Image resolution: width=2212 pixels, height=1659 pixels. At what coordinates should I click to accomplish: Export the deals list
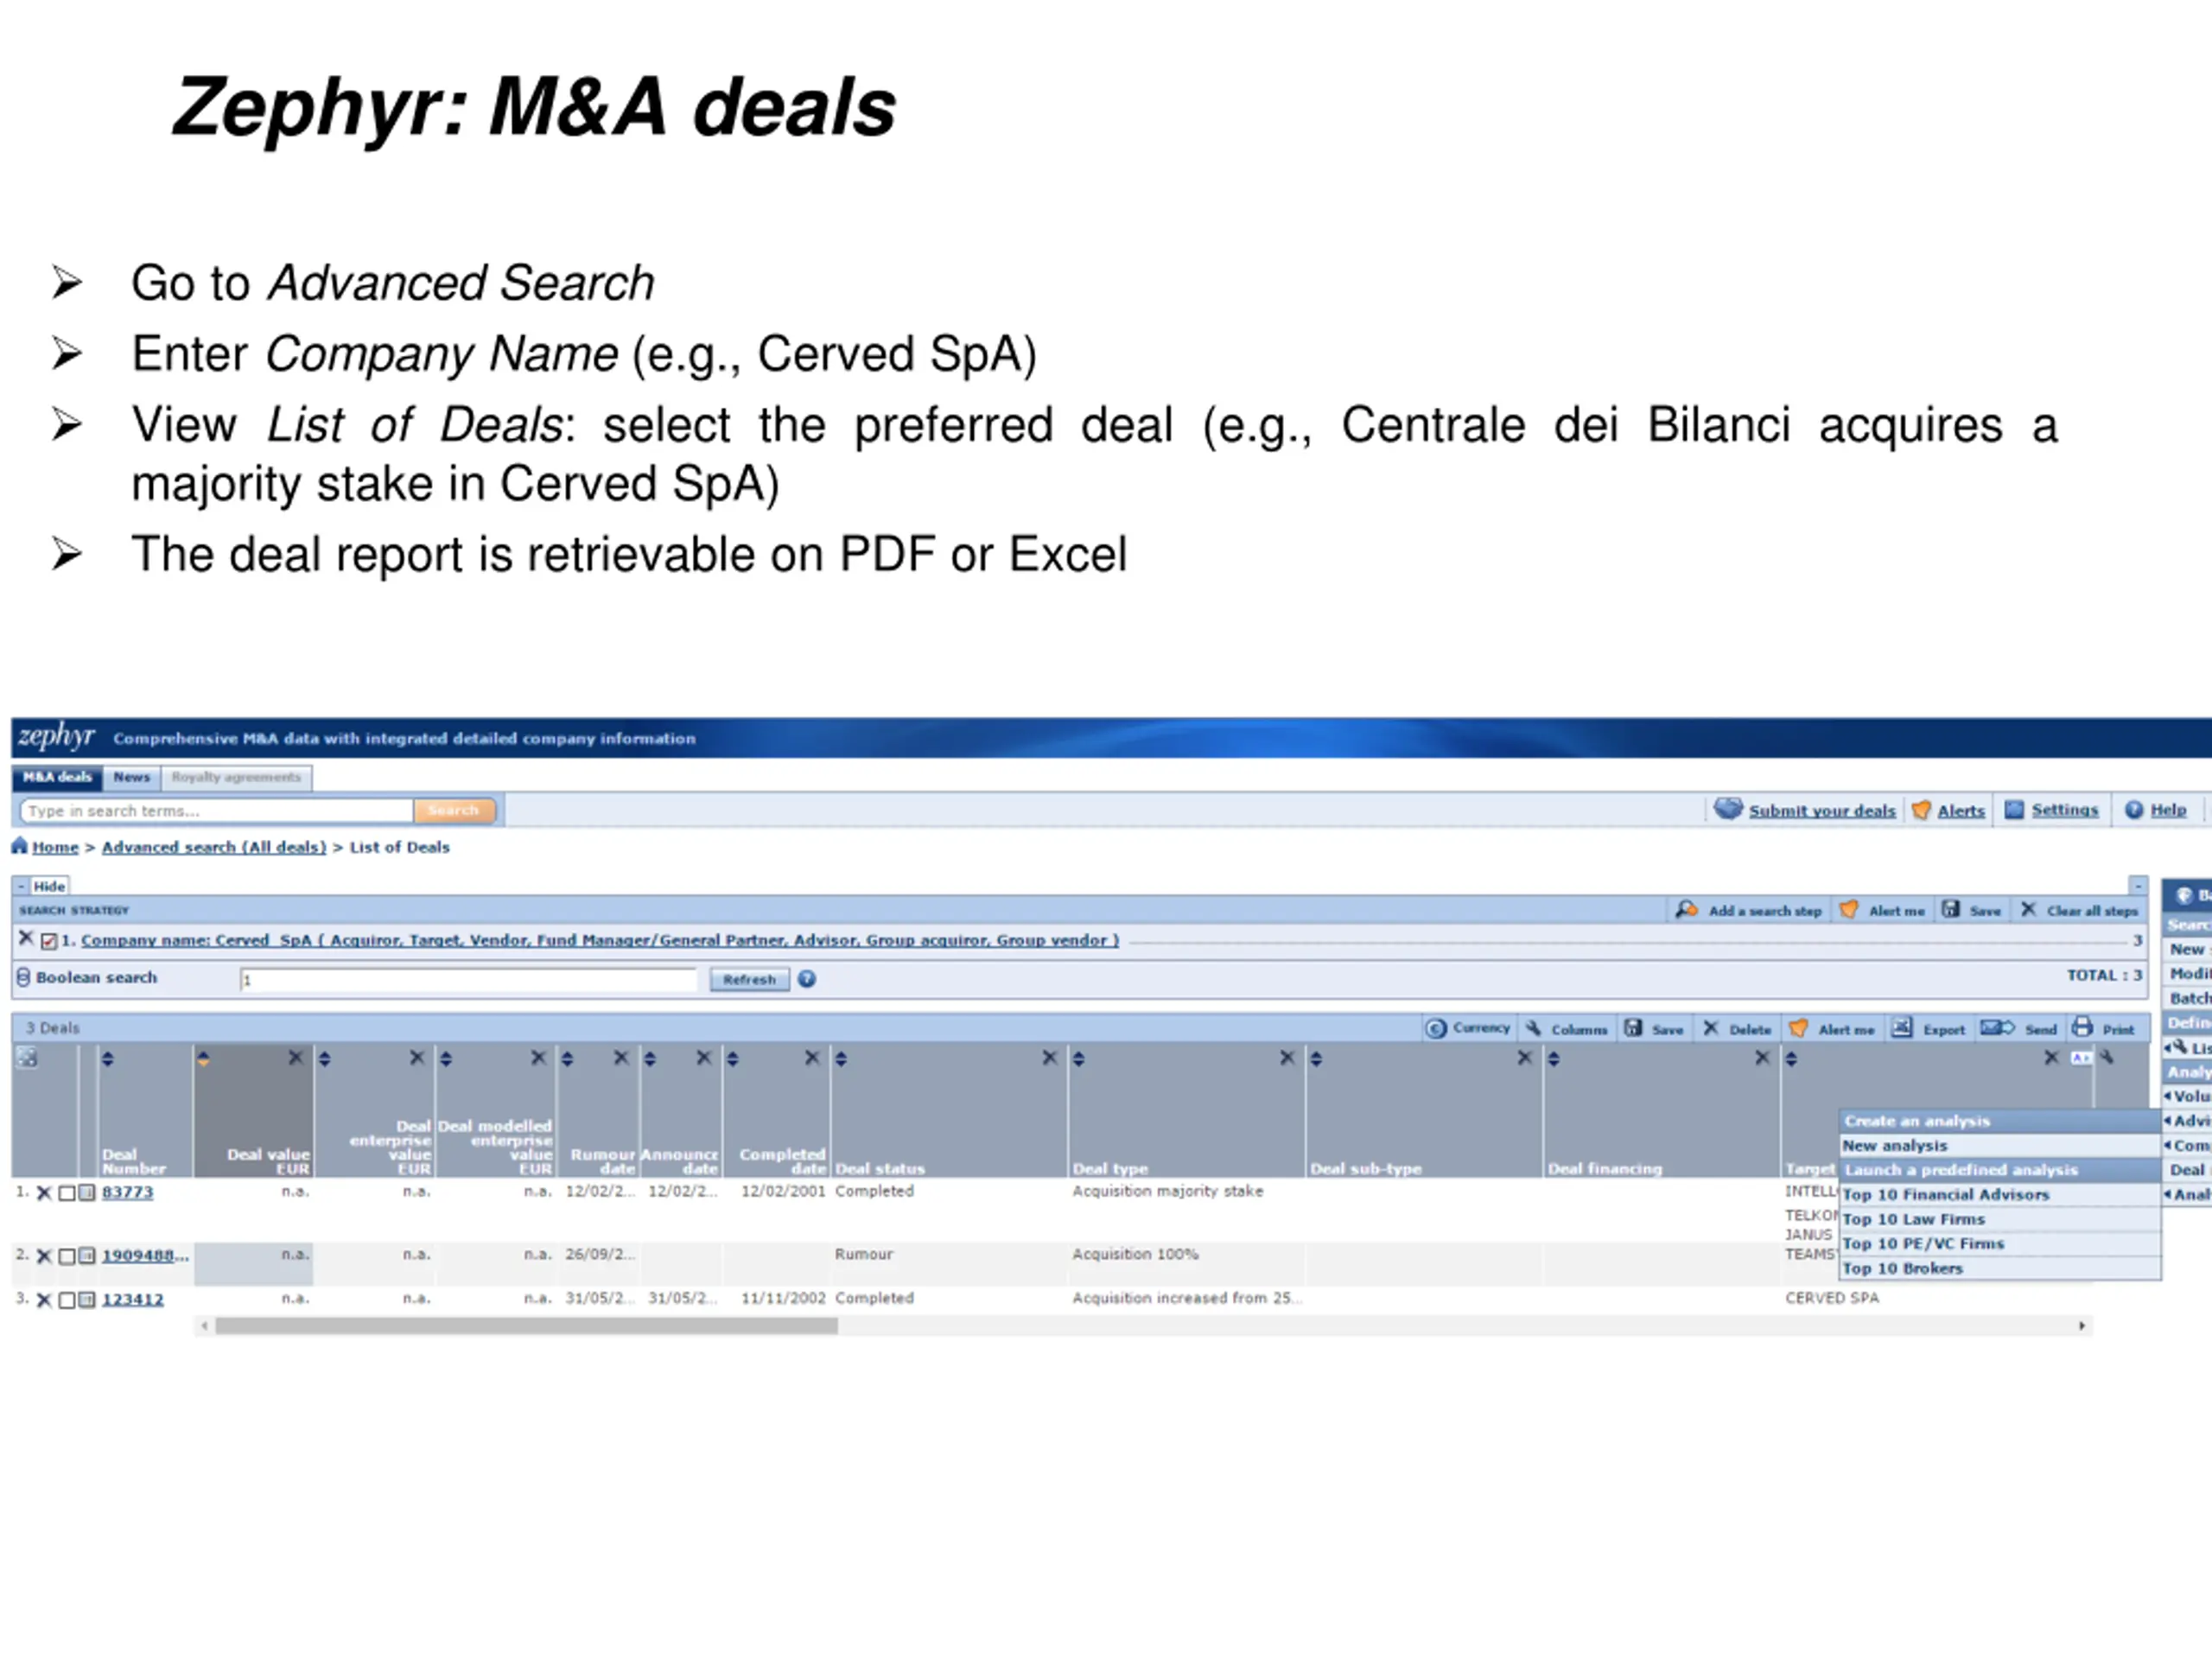click(x=1929, y=1028)
